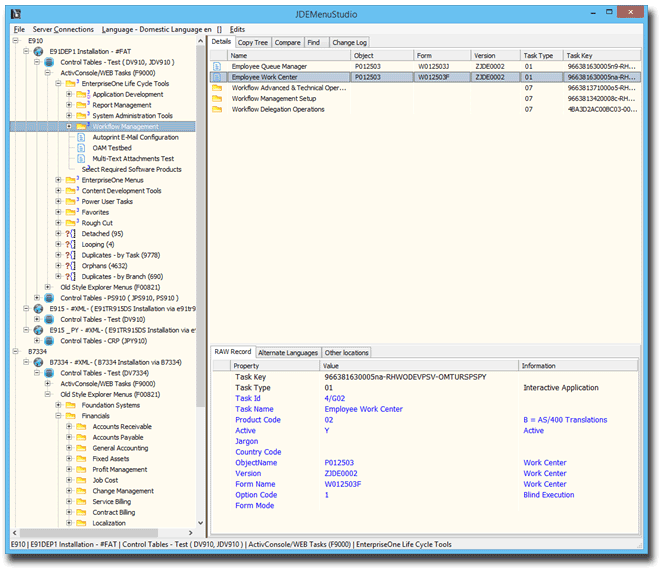The width and height of the screenshot is (663, 569).
Task: Click the Workflow Delegation Operations folder icon
Action: coord(217,109)
